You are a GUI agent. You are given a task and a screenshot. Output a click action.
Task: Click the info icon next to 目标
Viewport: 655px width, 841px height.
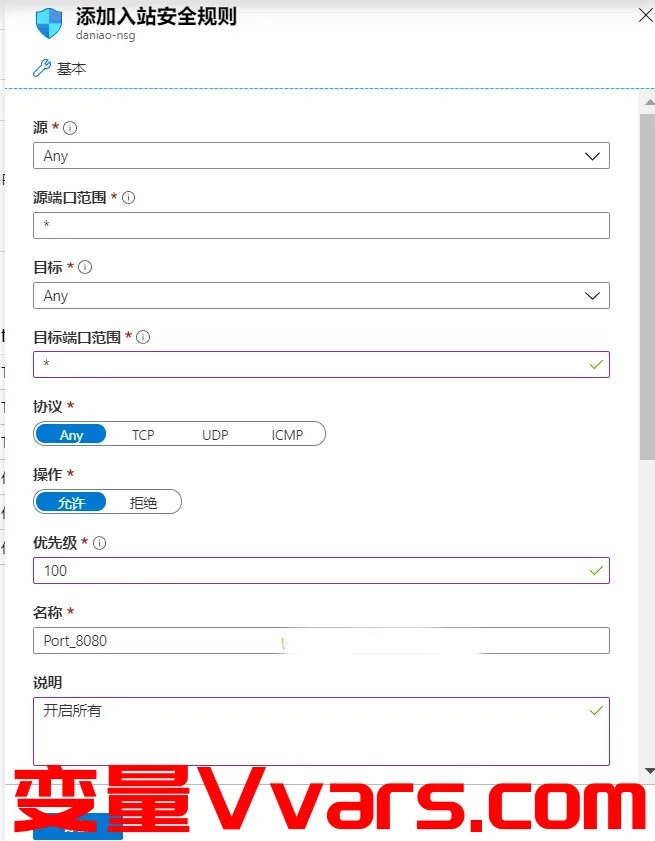(85, 267)
